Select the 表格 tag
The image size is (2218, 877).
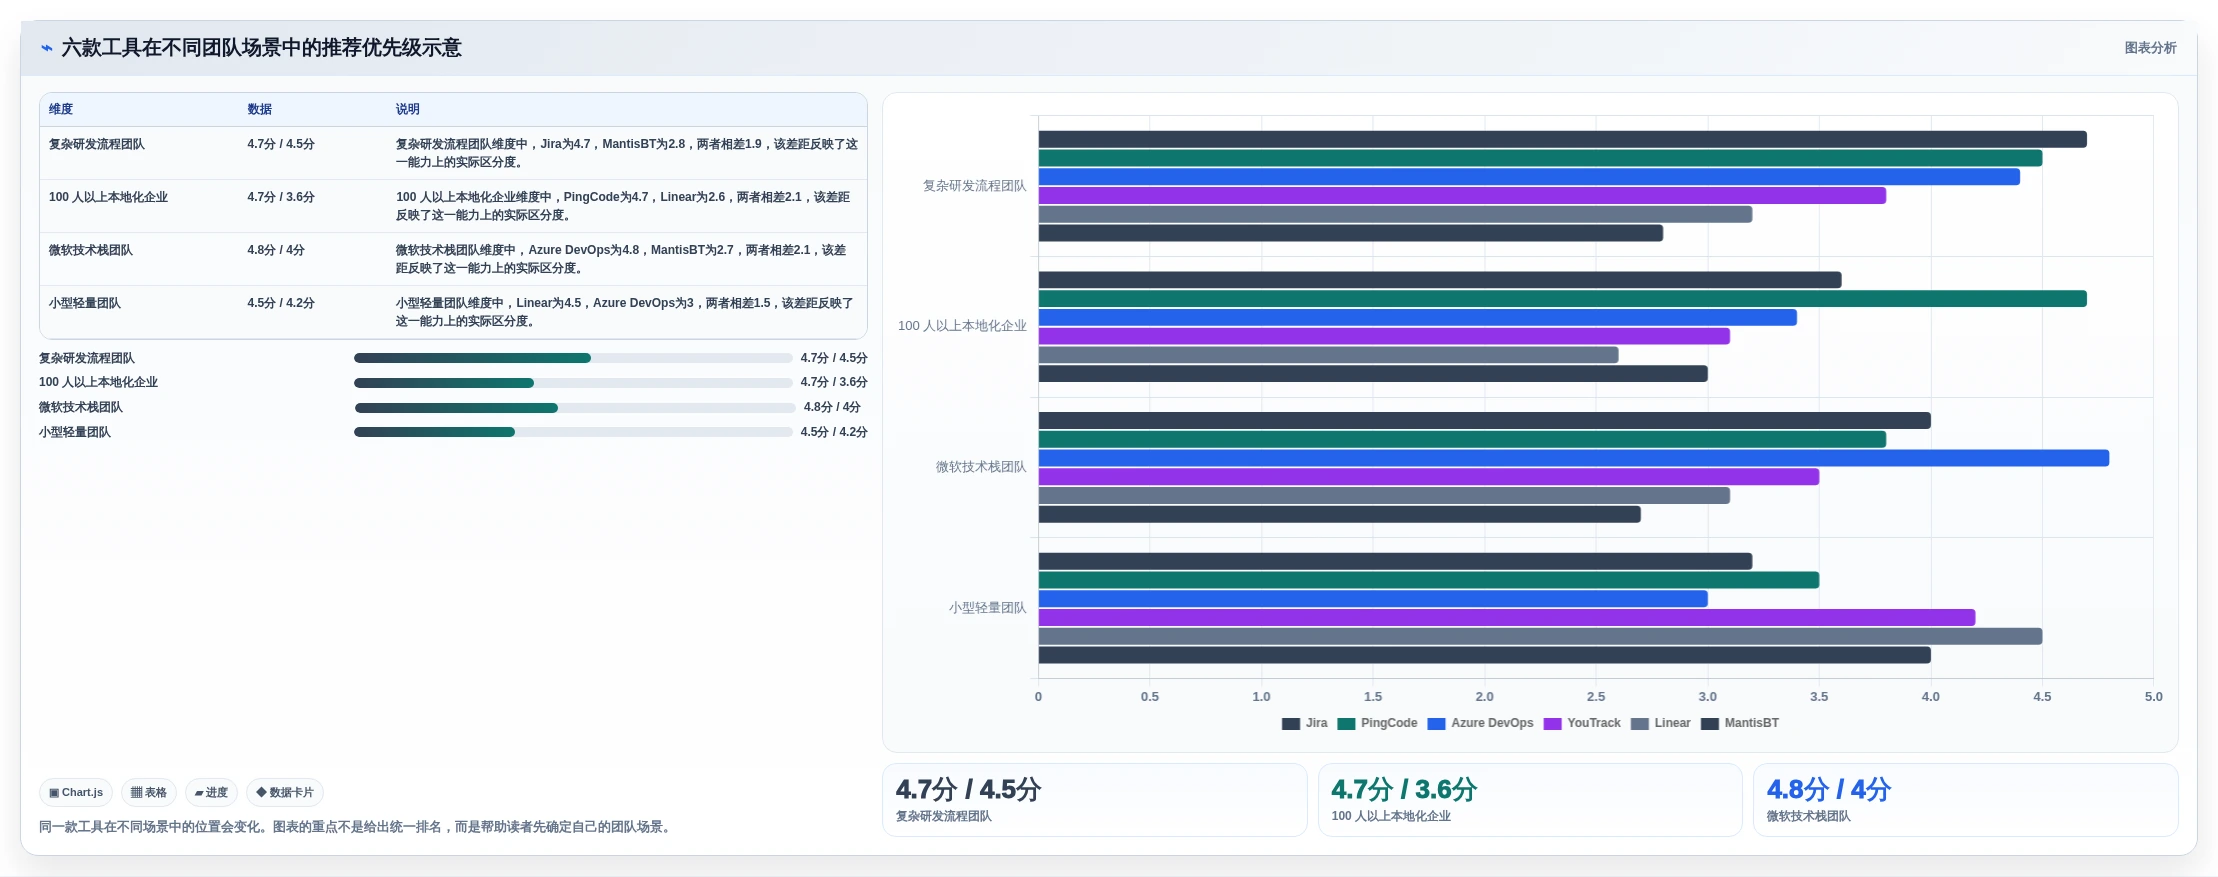pyautogui.click(x=149, y=793)
